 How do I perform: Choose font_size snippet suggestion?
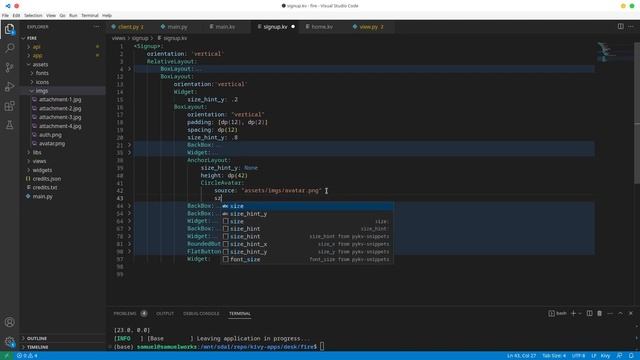click(x=307, y=259)
